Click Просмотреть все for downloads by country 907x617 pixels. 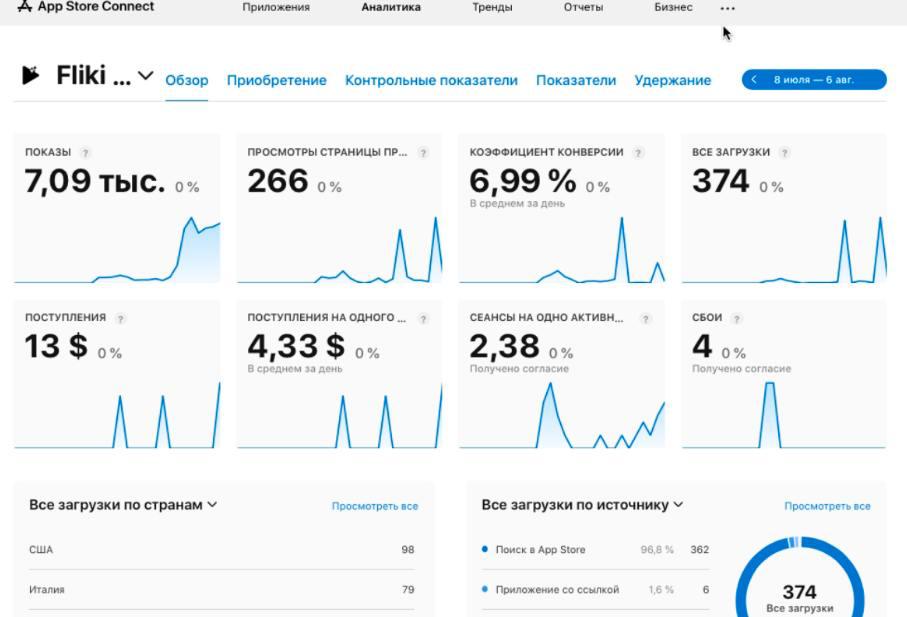[x=375, y=506]
